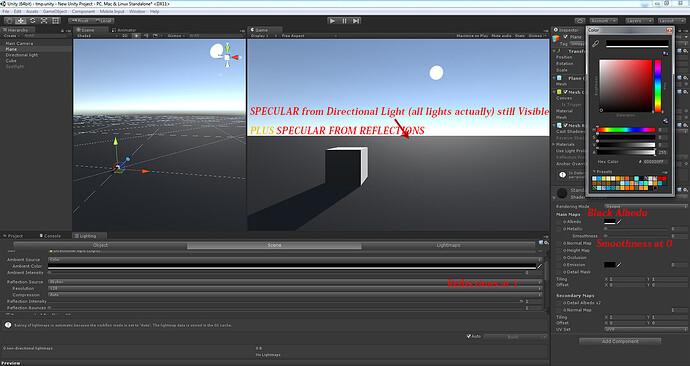
Task: Open the Rendering Mode dropdown
Action: click(x=645, y=206)
